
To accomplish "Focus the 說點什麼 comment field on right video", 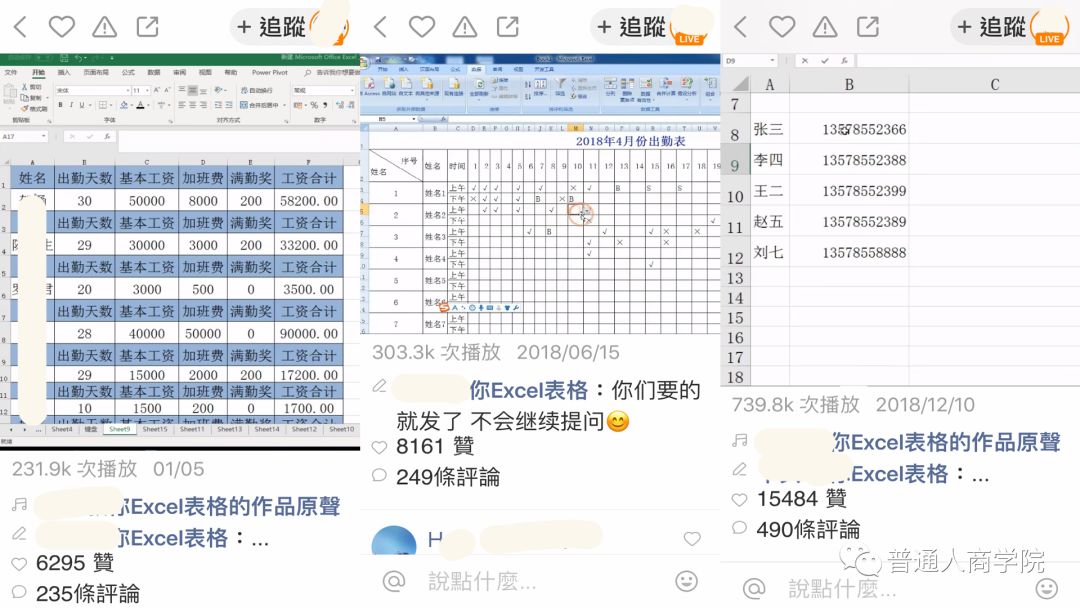I will (842, 589).
